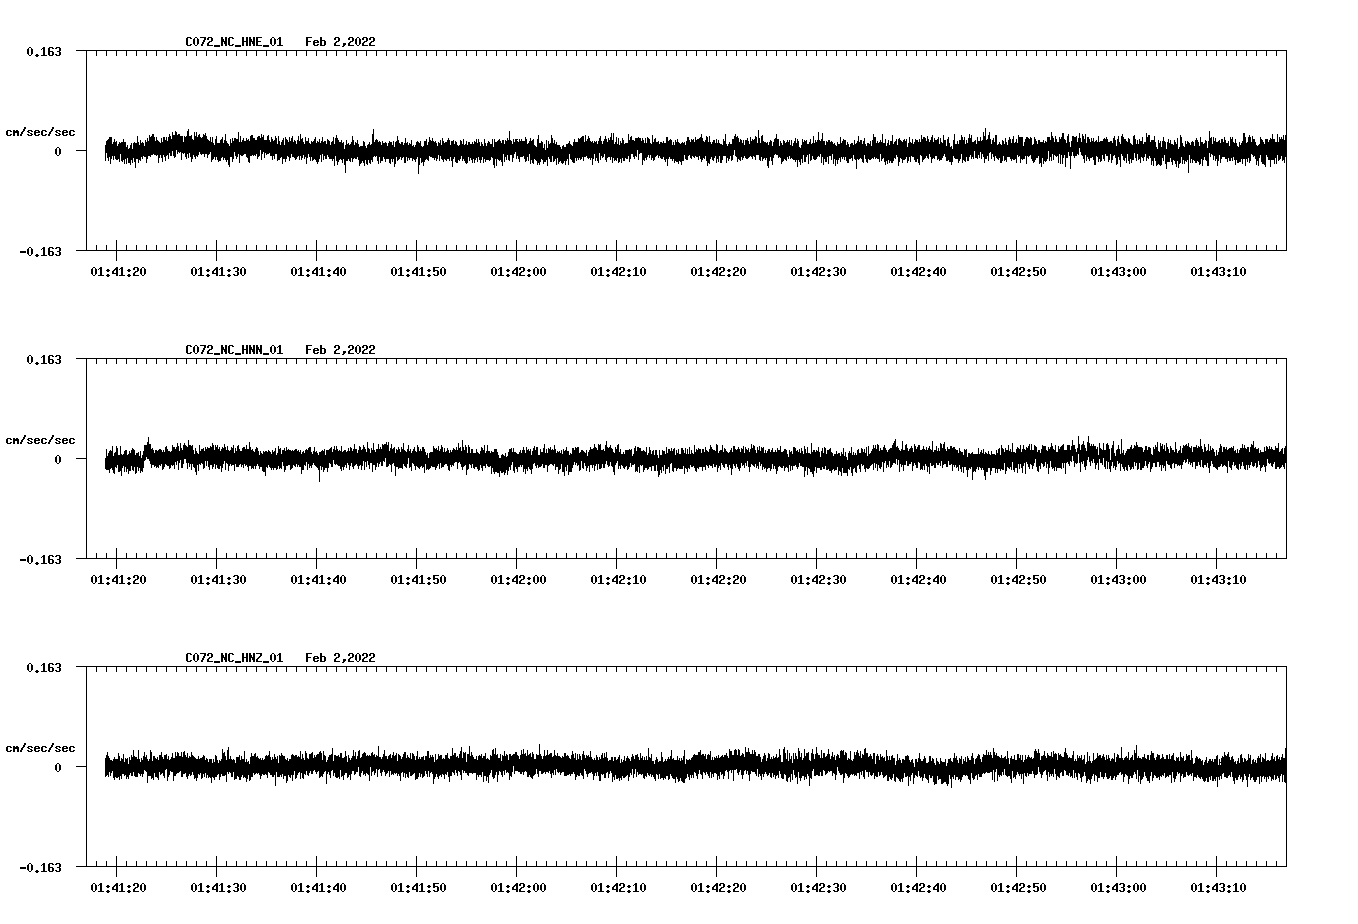Viewport: 1358px width, 924px height.
Task: Click the 01:42:00 time label under HNN plot
Action: click(518, 580)
